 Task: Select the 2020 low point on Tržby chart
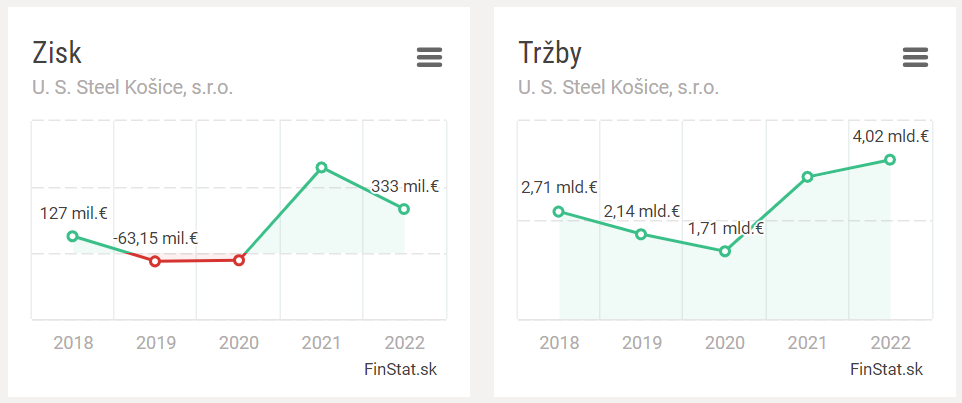(x=725, y=251)
